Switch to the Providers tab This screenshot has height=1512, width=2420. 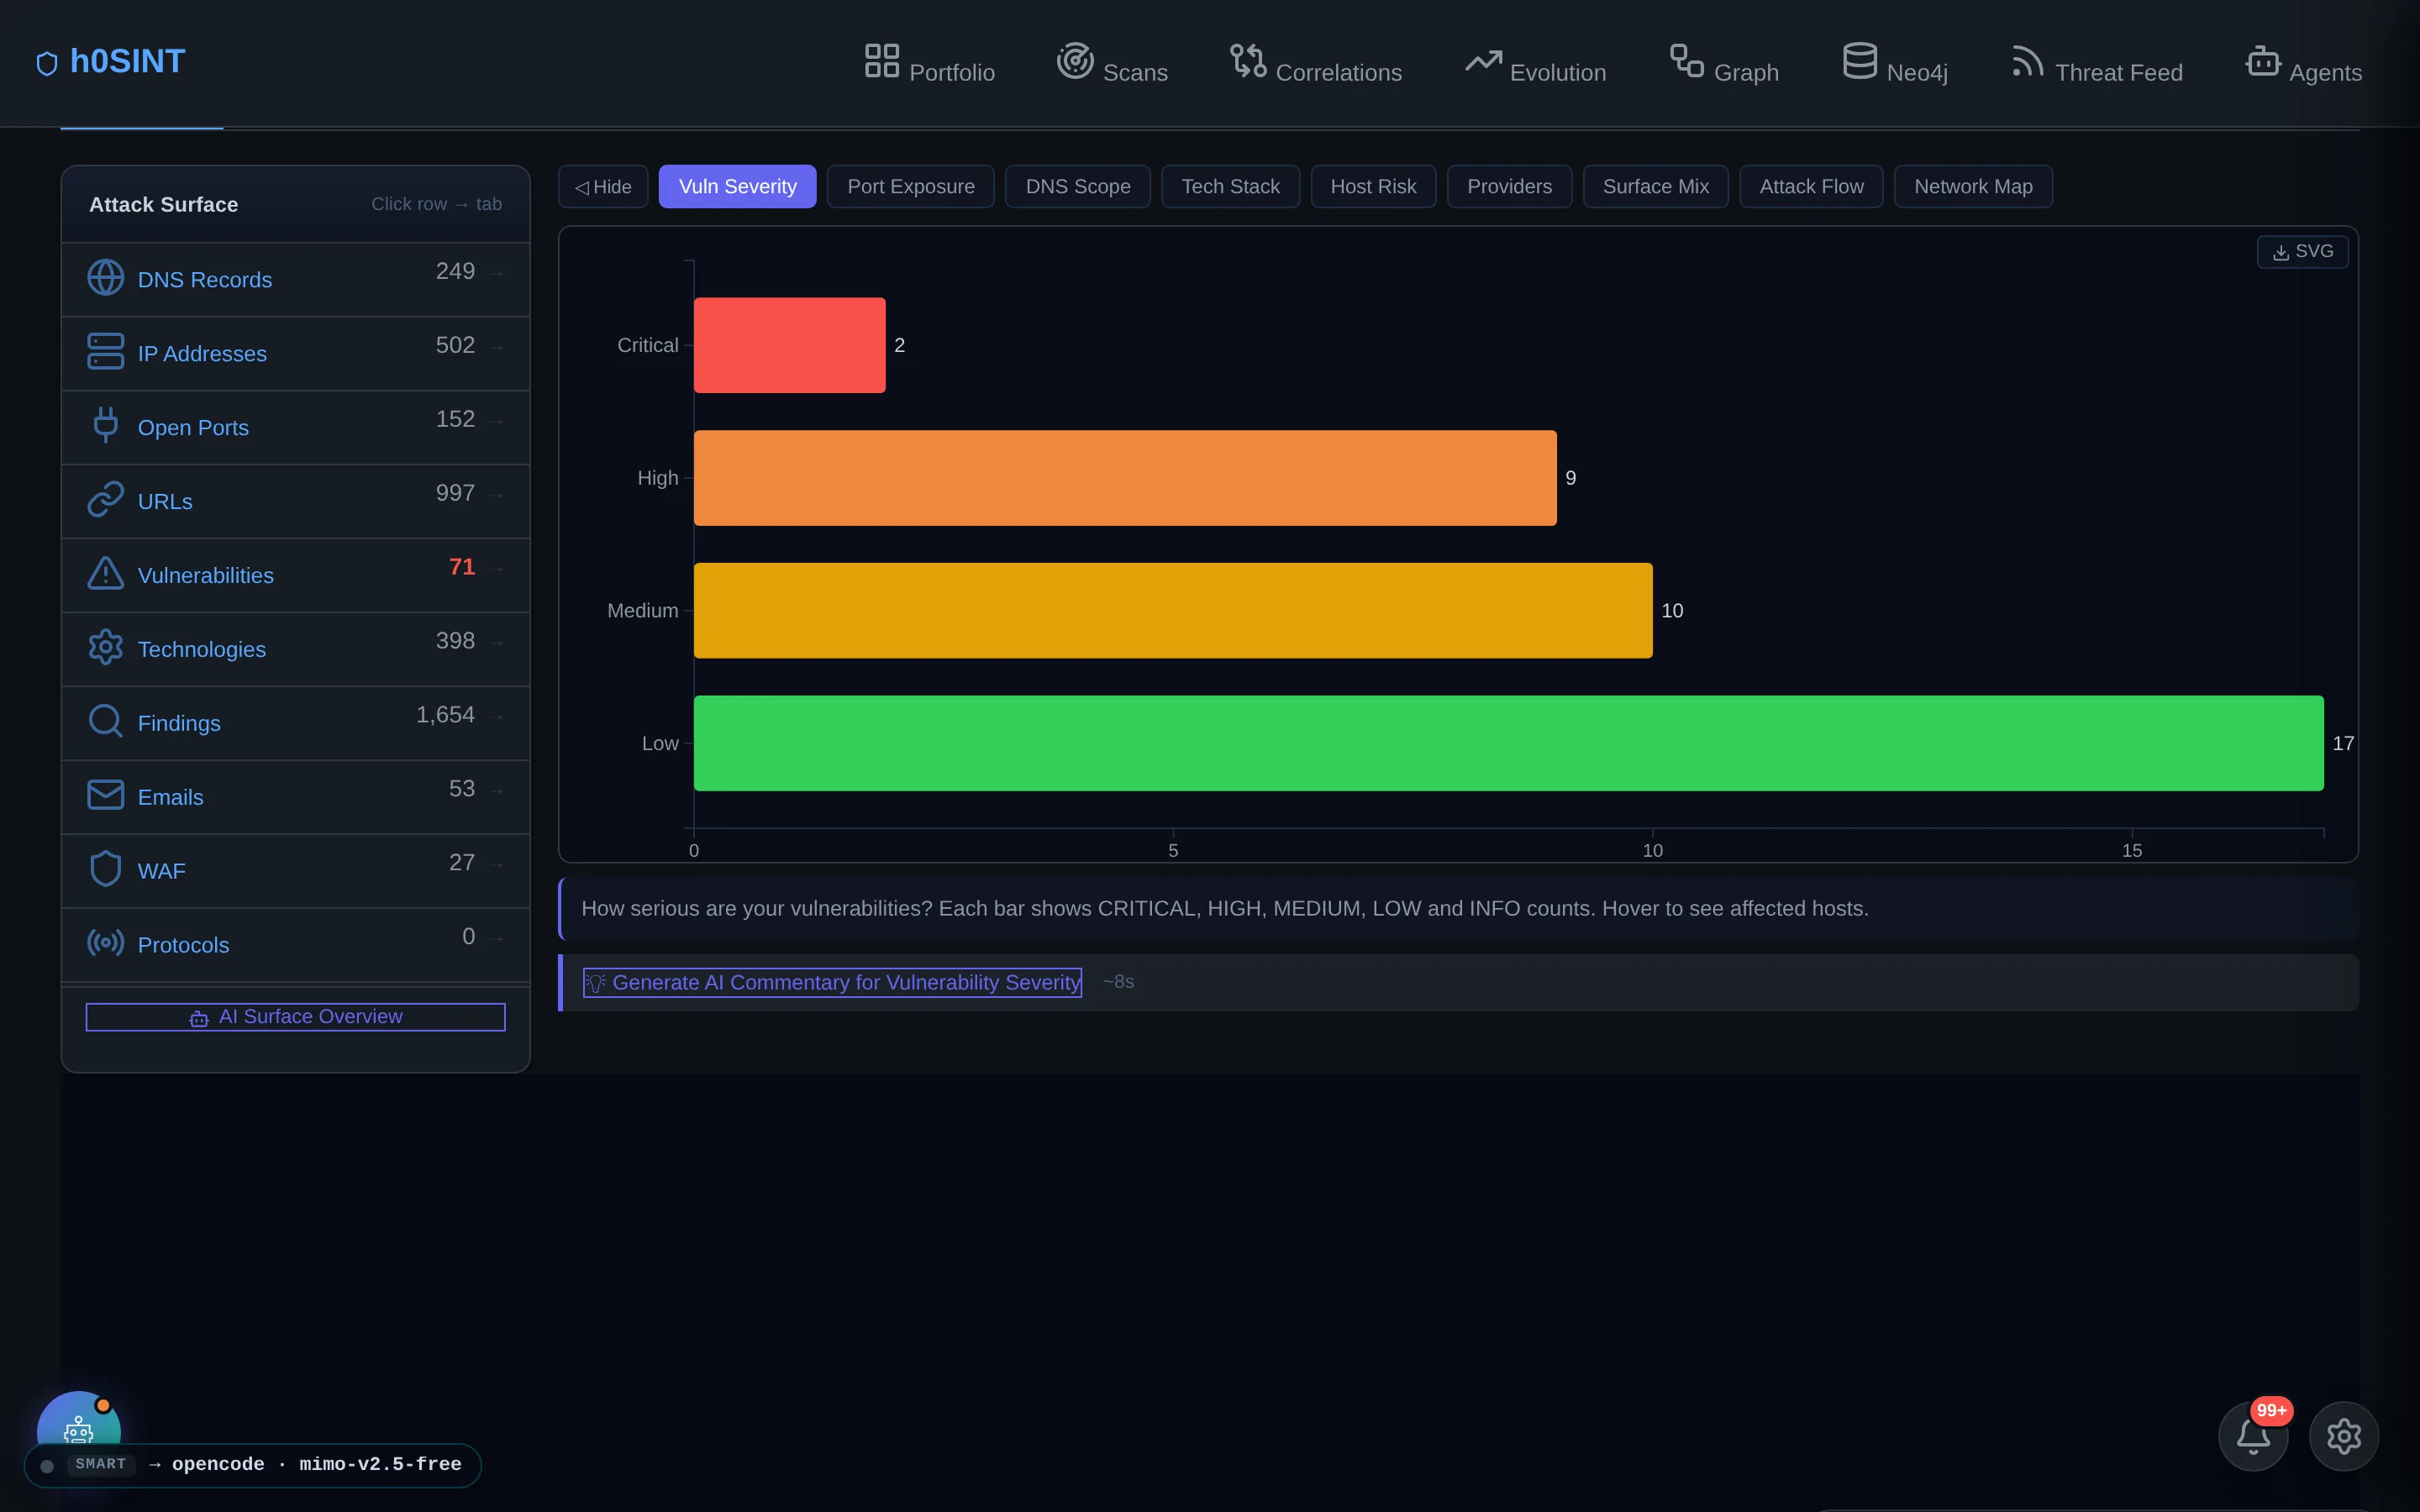1509,187
